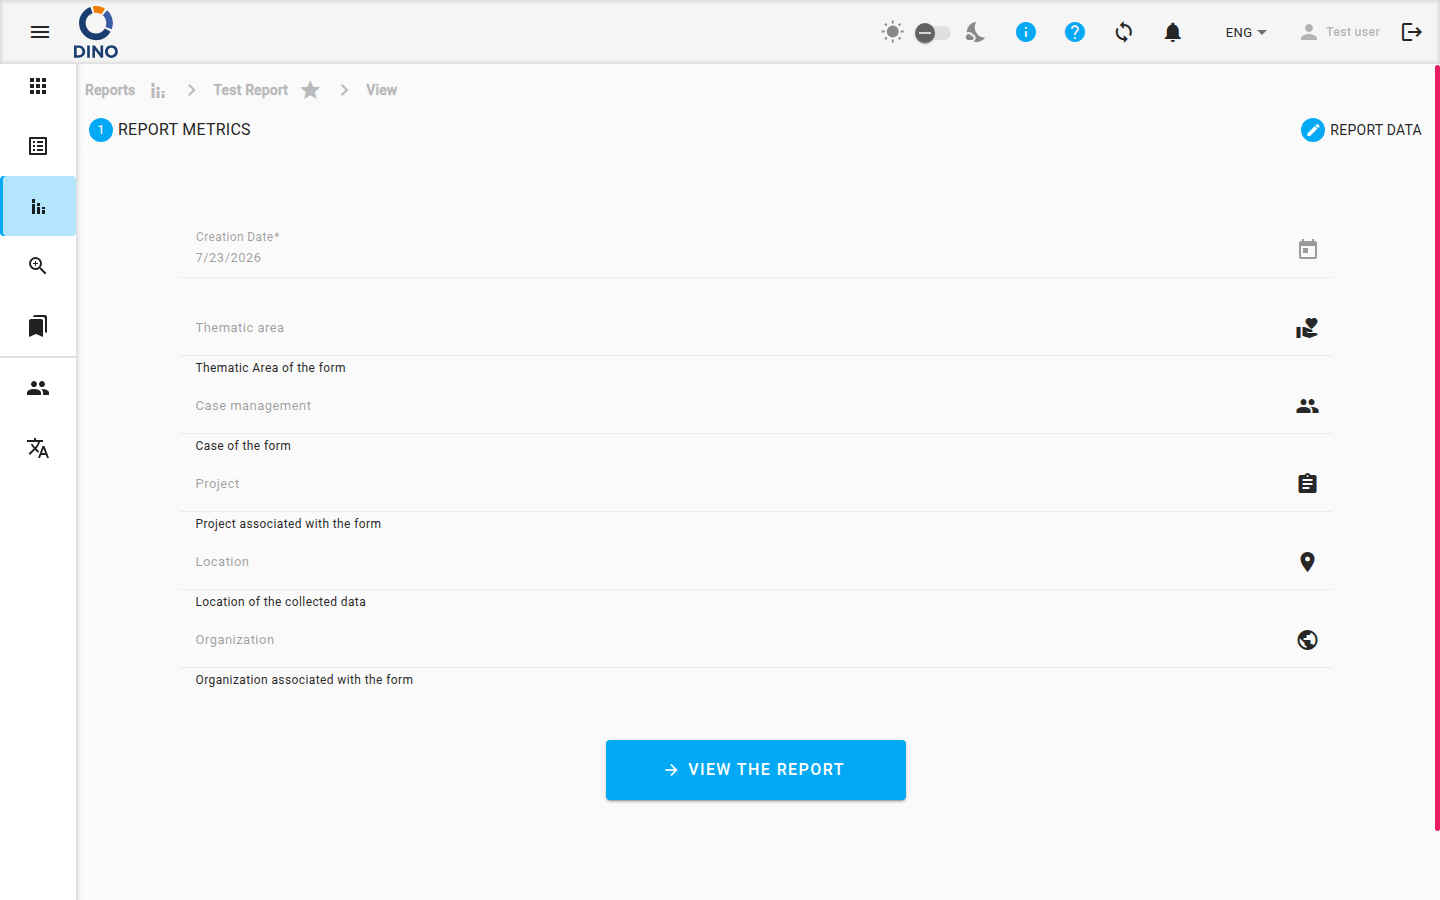Click the View breadcrumb
The image size is (1440, 900).
381,90
